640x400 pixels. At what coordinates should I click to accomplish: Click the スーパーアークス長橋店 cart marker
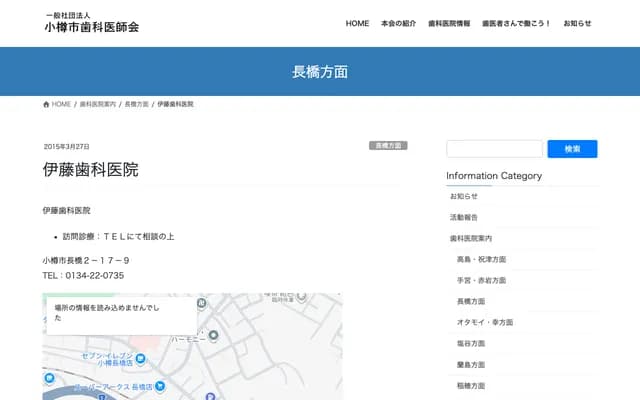[x=159, y=386]
